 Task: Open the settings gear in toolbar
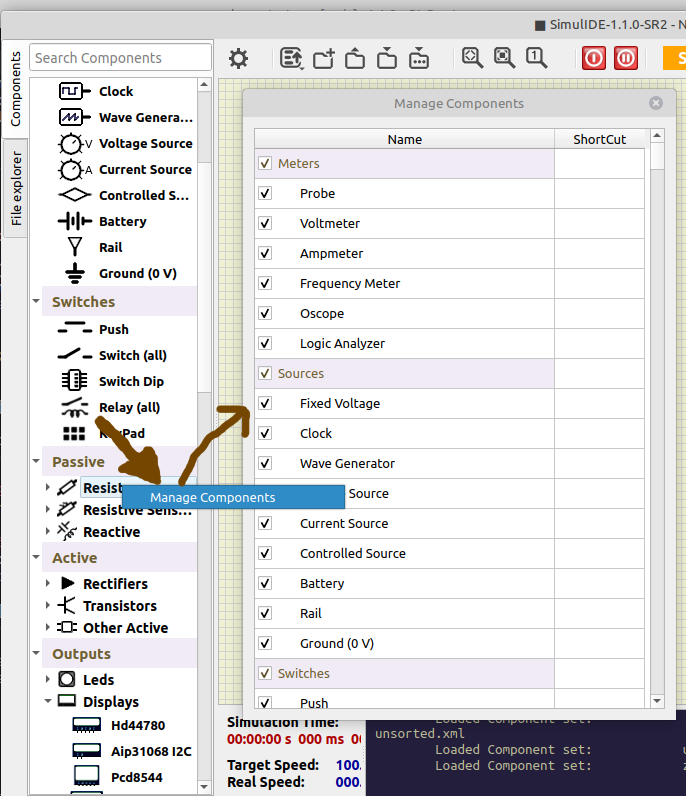pyautogui.click(x=238, y=58)
